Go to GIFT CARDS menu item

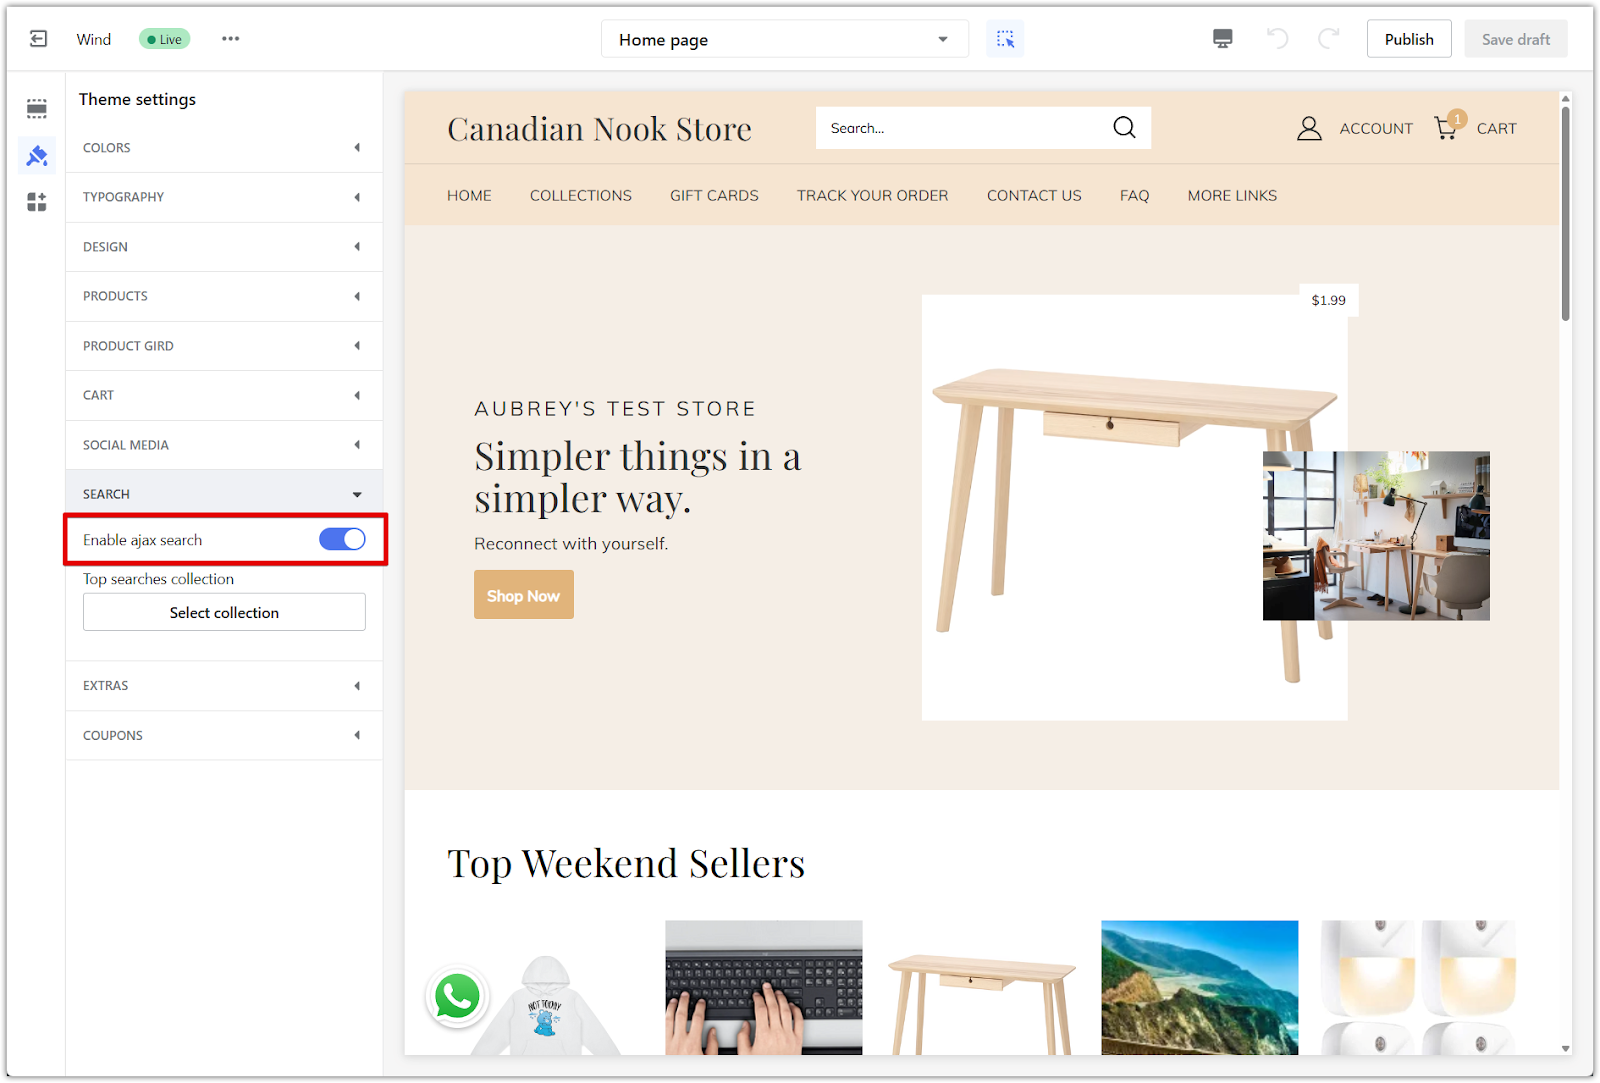[714, 196]
